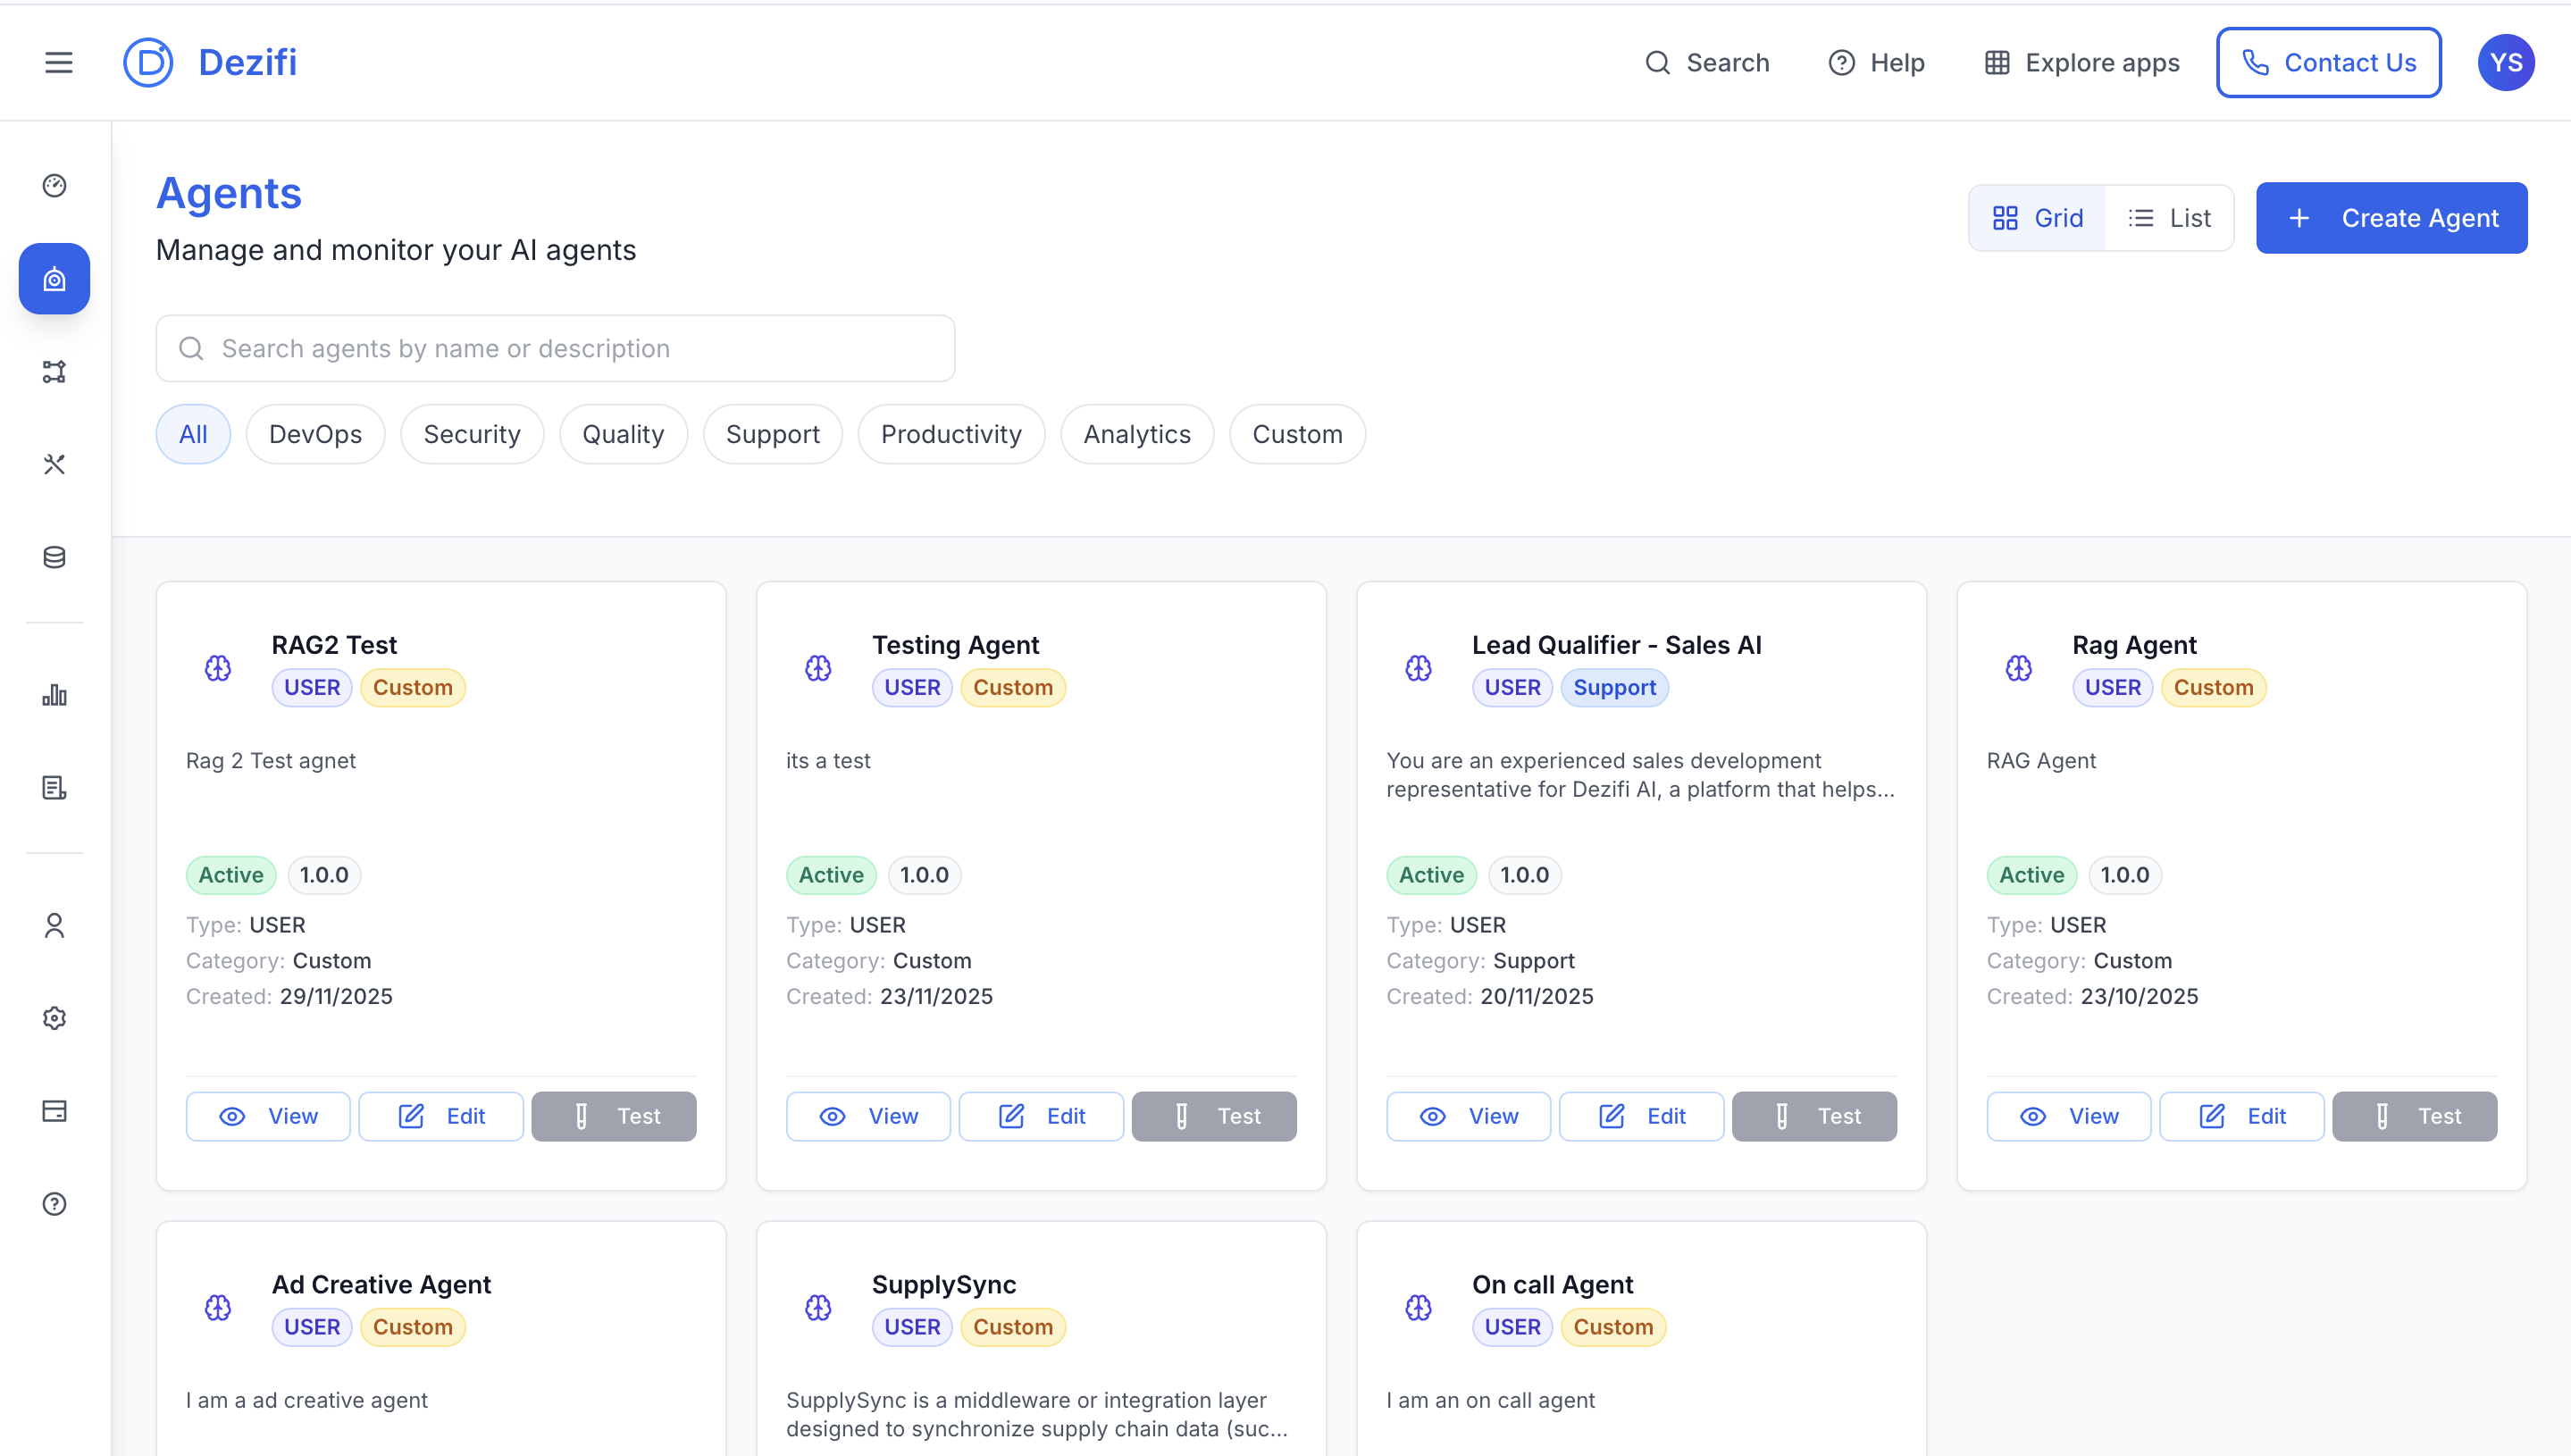Select the Agents robot icon in sidebar

(54, 279)
